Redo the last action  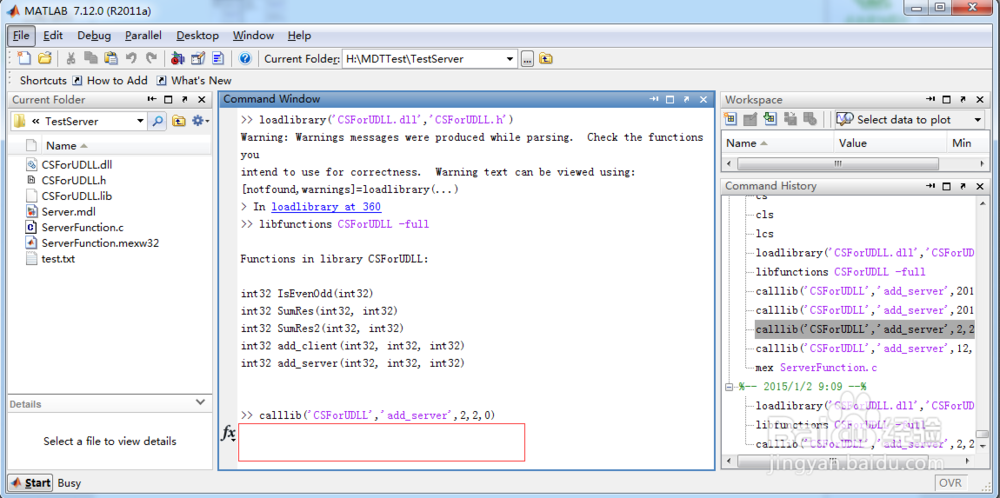pyautogui.click(x=151, y=59)
